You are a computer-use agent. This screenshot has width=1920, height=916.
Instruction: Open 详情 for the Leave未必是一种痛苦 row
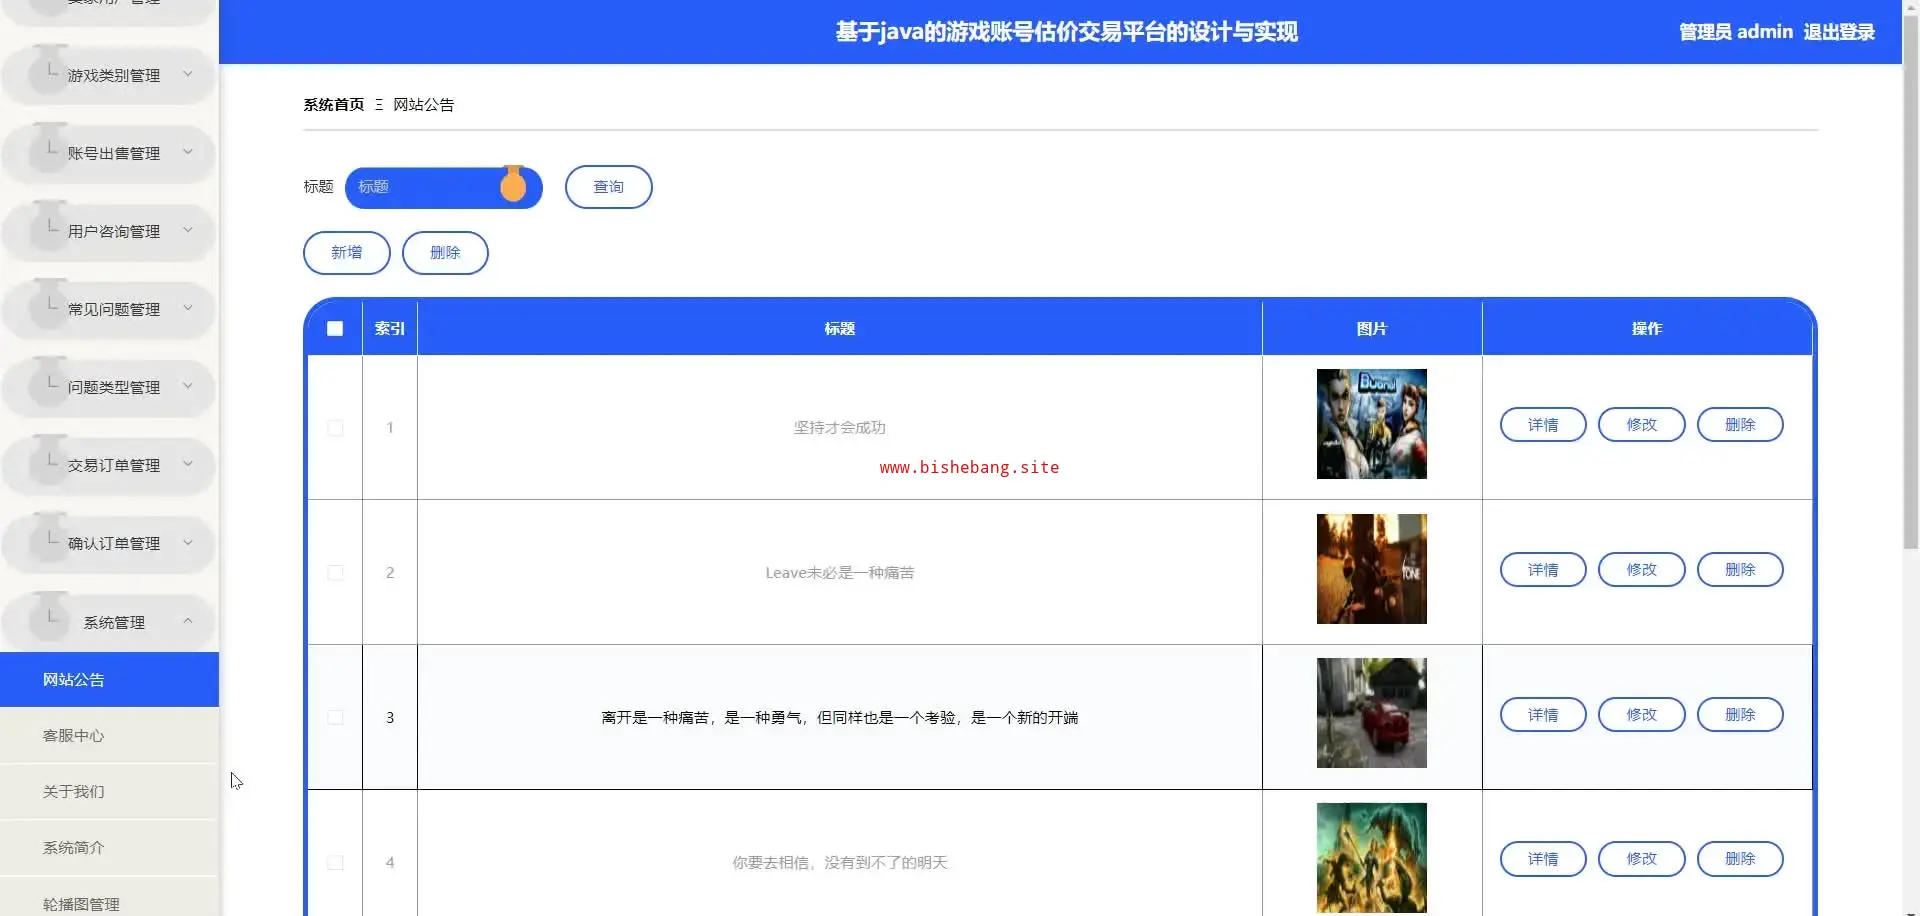coord(1543,570)
